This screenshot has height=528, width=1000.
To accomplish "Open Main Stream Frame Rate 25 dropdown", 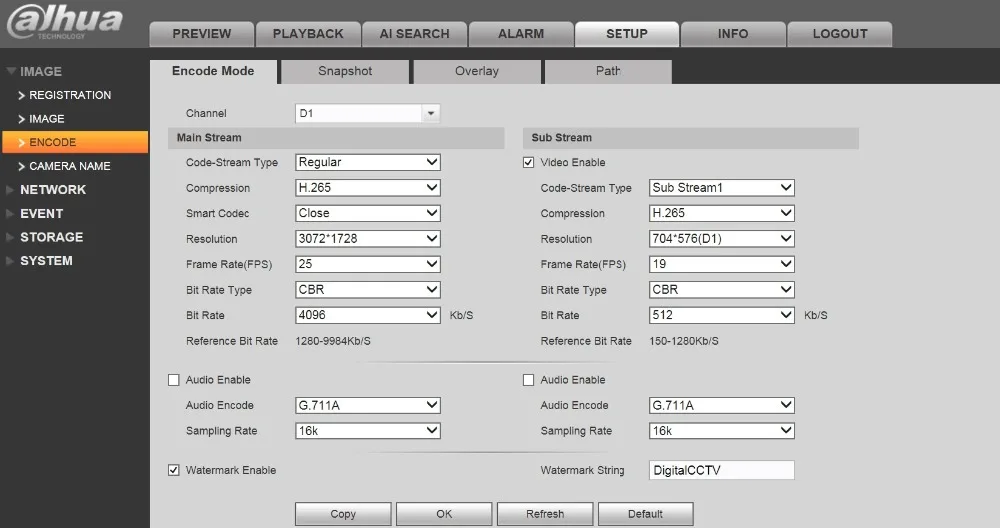I will click(368, 264).
